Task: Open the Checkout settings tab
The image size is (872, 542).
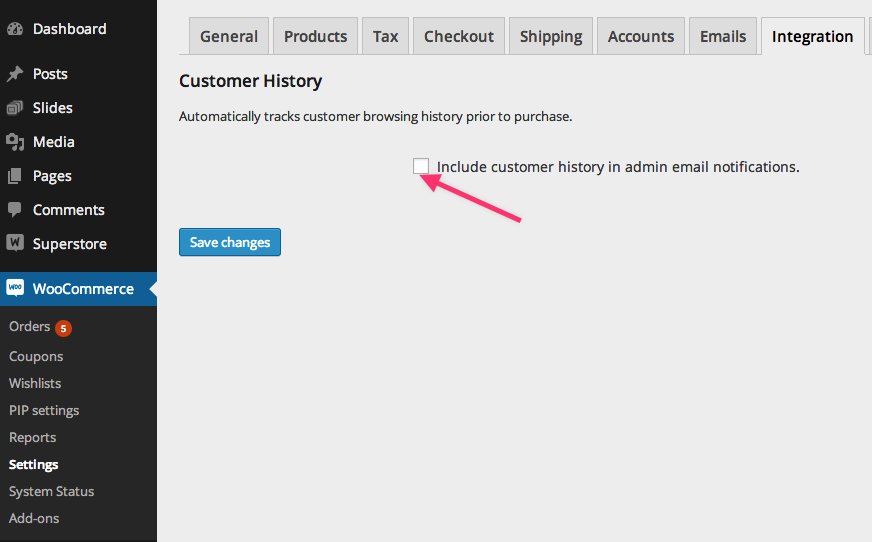Action: pos(459,36)
